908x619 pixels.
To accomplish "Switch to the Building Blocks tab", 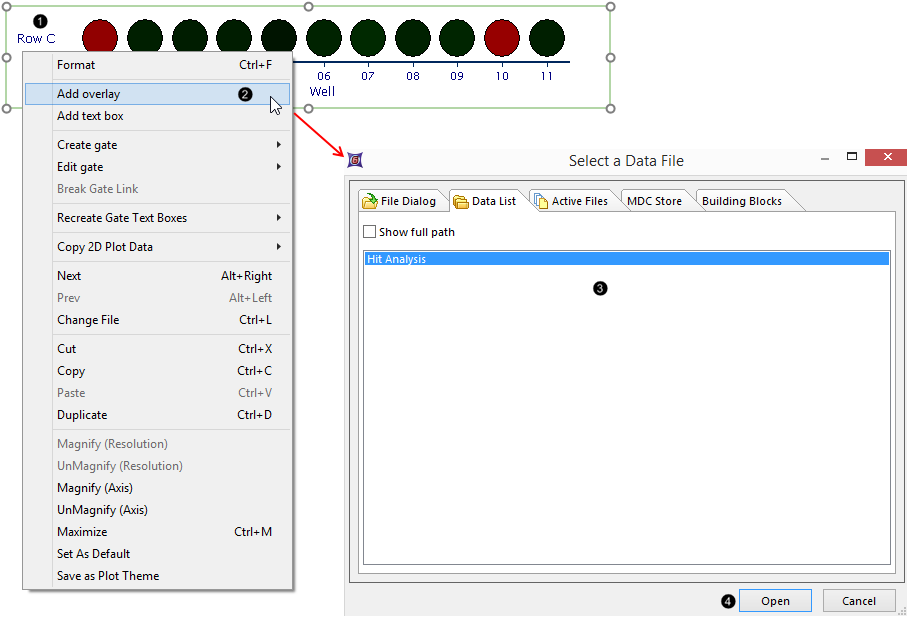I will click(x=742, y=201).
